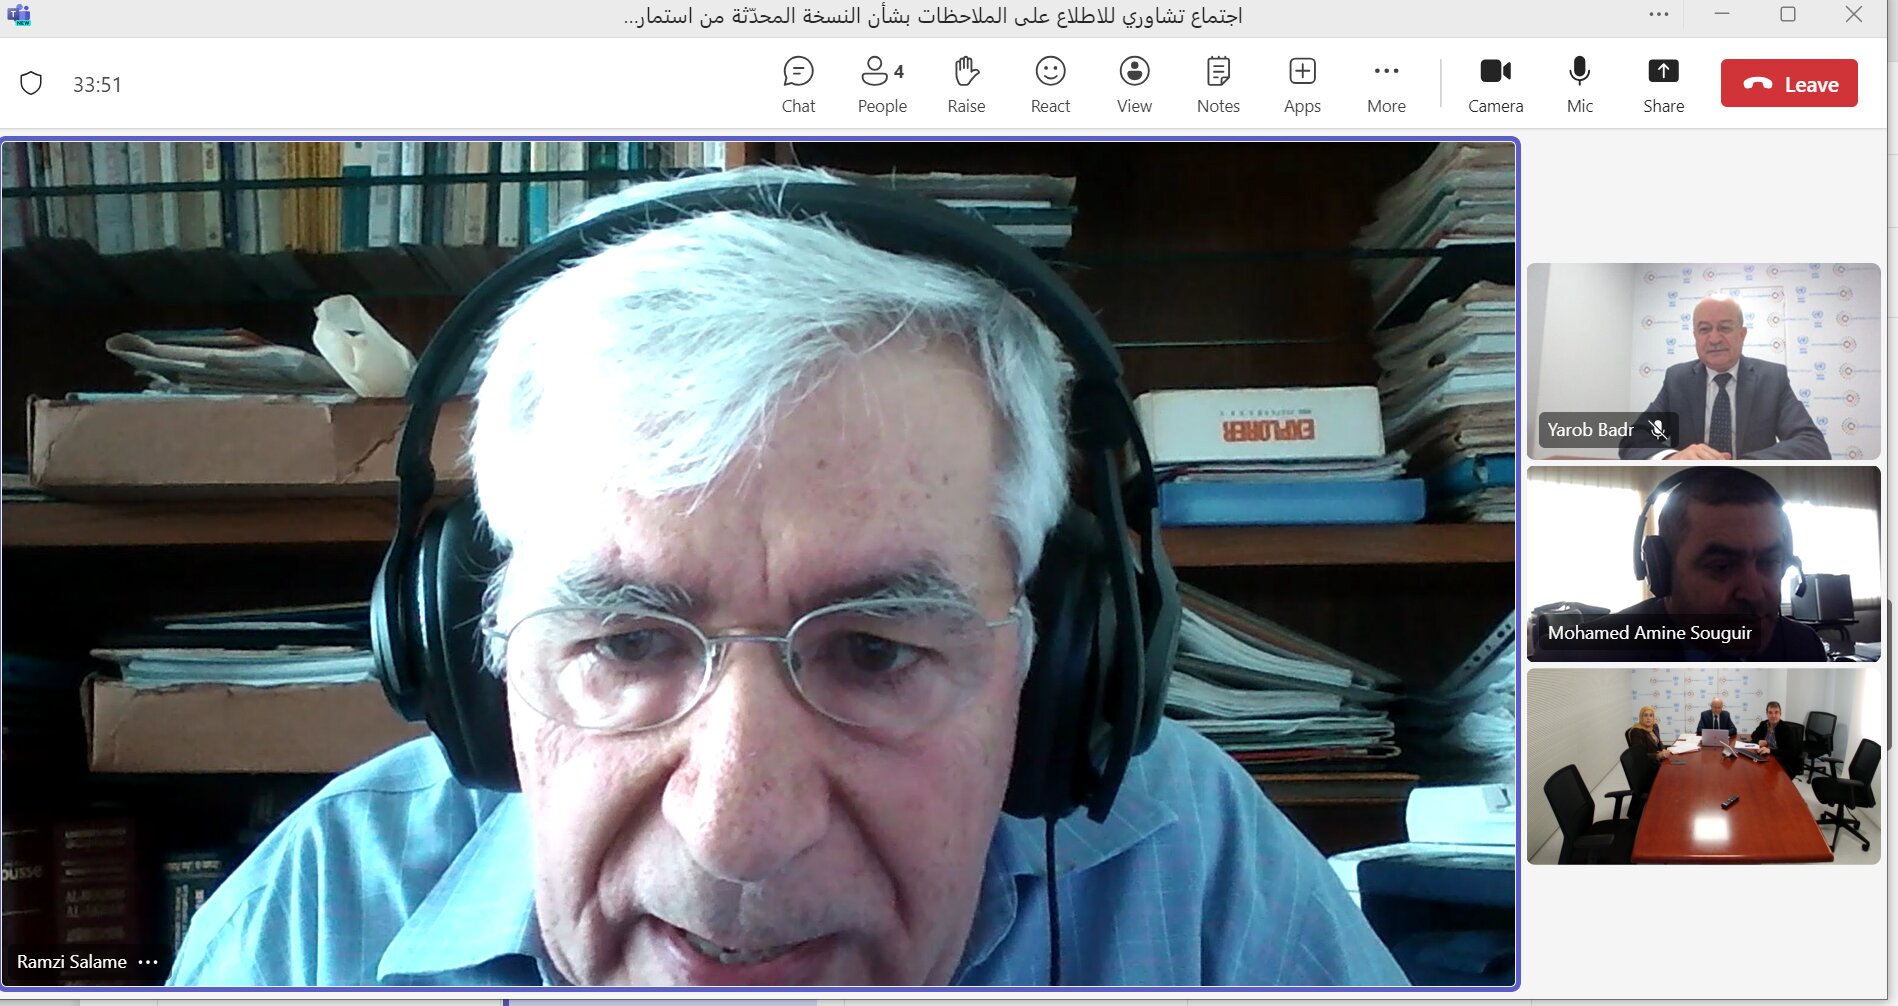This screenshot has width=1898, height=1006.
Task: Toggle the Camera on or off
Action: [1495, 85]
